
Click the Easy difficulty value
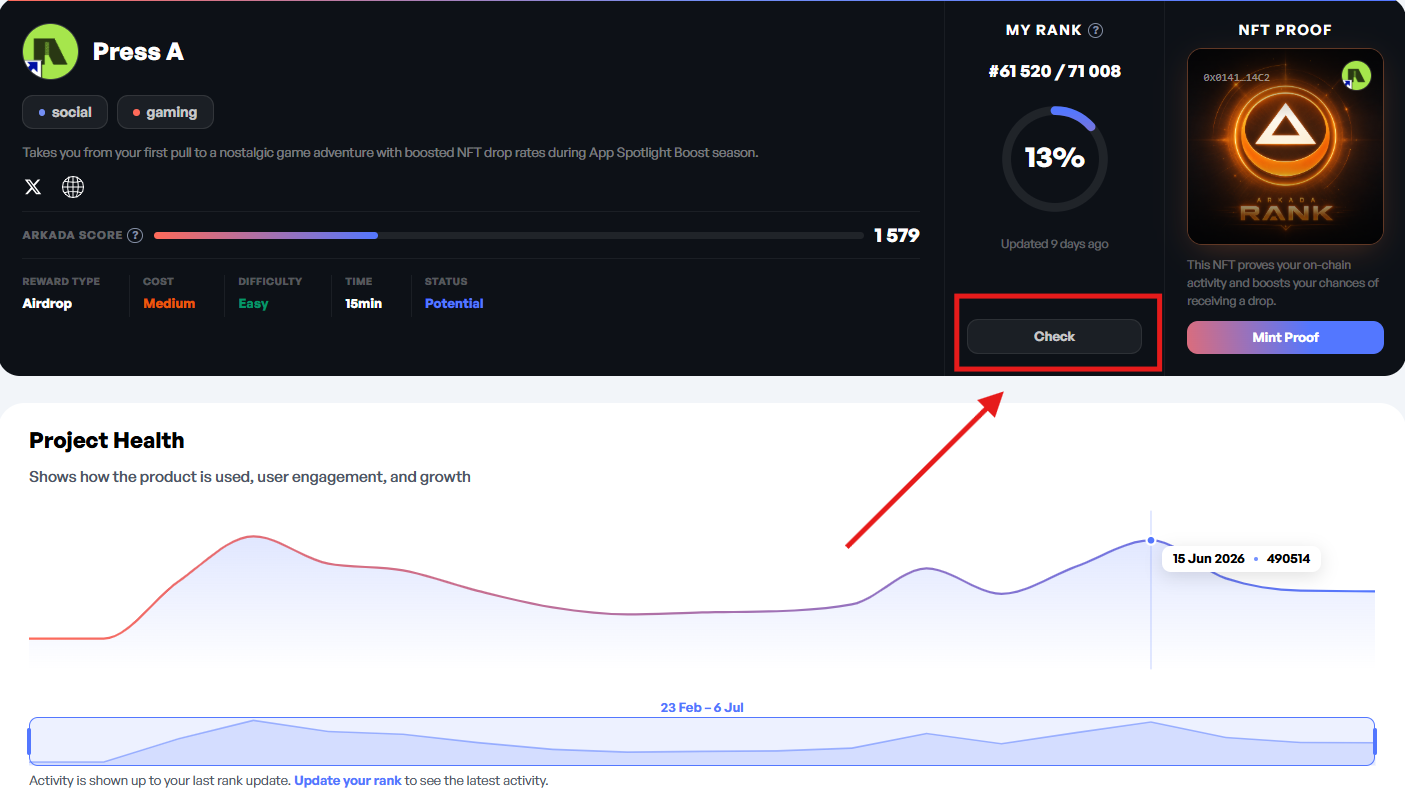pyautogui.click(x=253, y=303)
